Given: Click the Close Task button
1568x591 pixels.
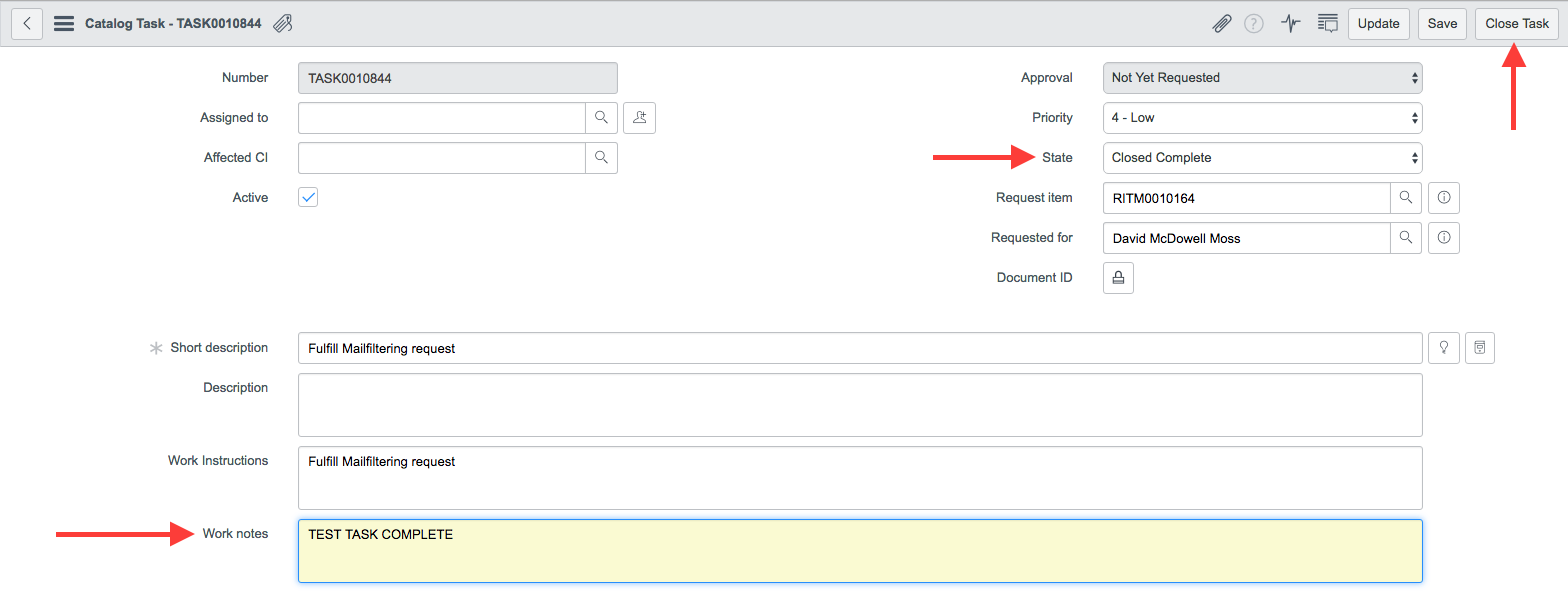Looking at the screenshot, I should (x=1516, y=23).
